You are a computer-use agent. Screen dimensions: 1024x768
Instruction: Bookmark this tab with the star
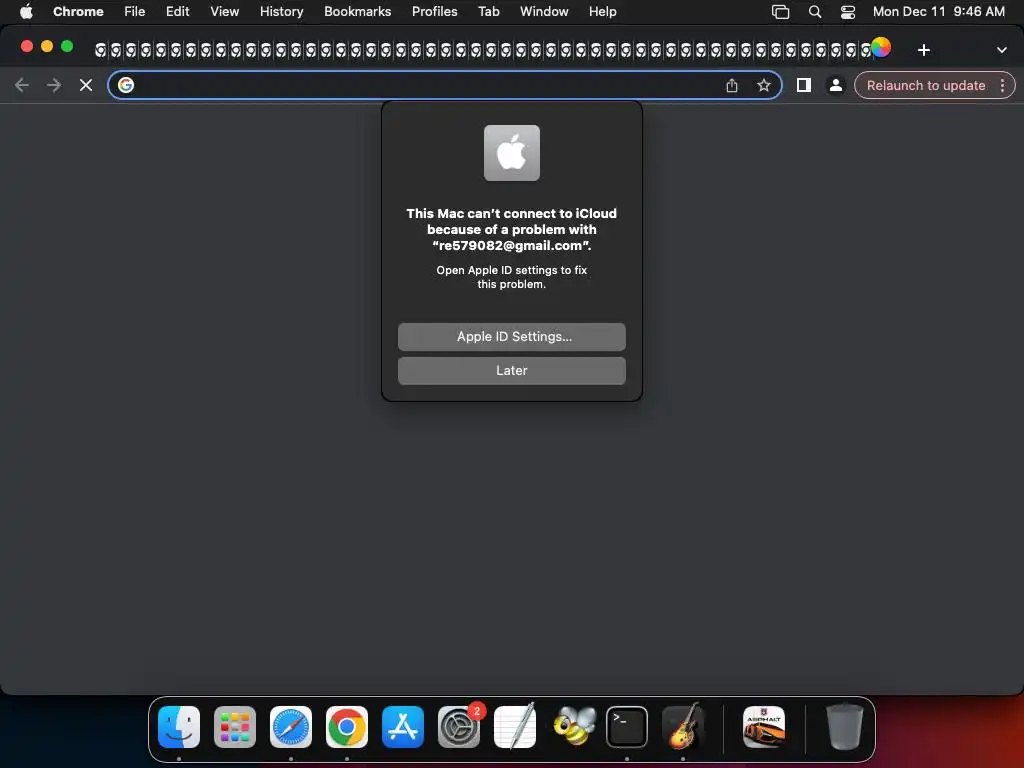[x=763, y=85]
